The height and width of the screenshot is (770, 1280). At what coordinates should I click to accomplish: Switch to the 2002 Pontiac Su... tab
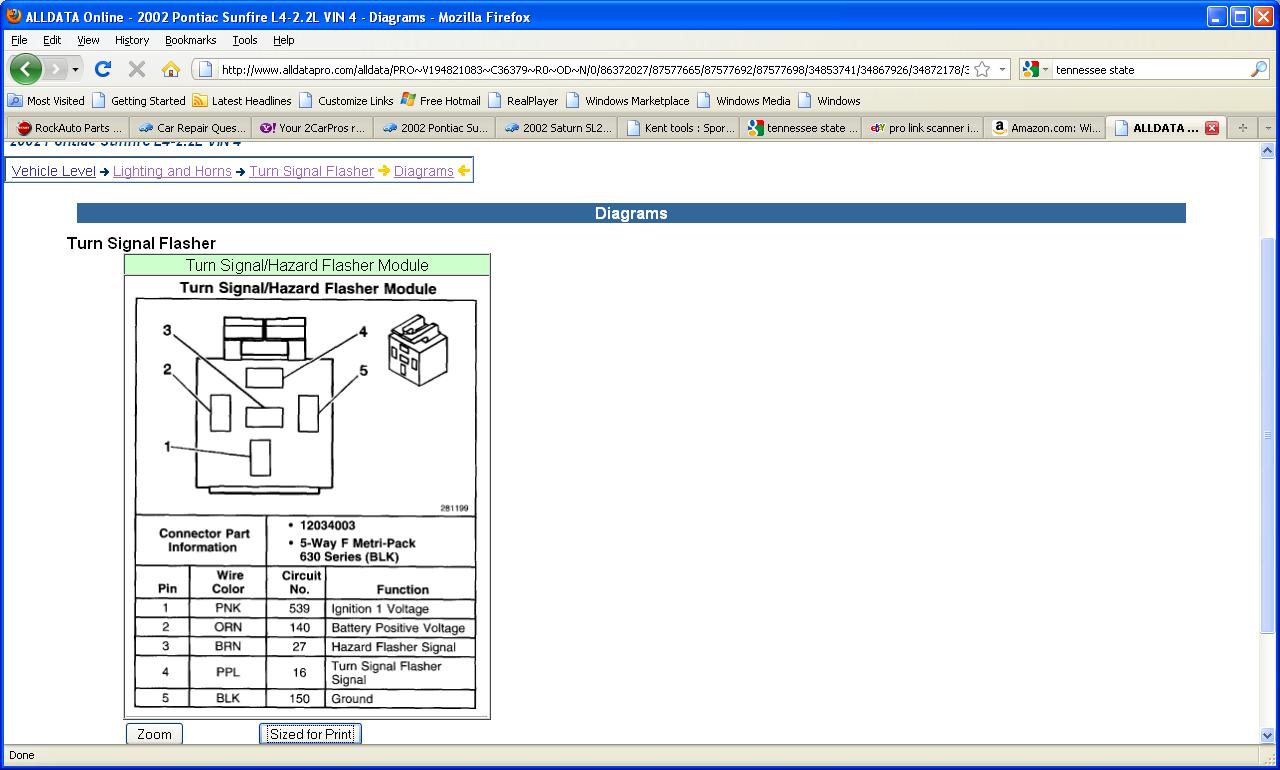pyautogui.click(x=434, y=128)
